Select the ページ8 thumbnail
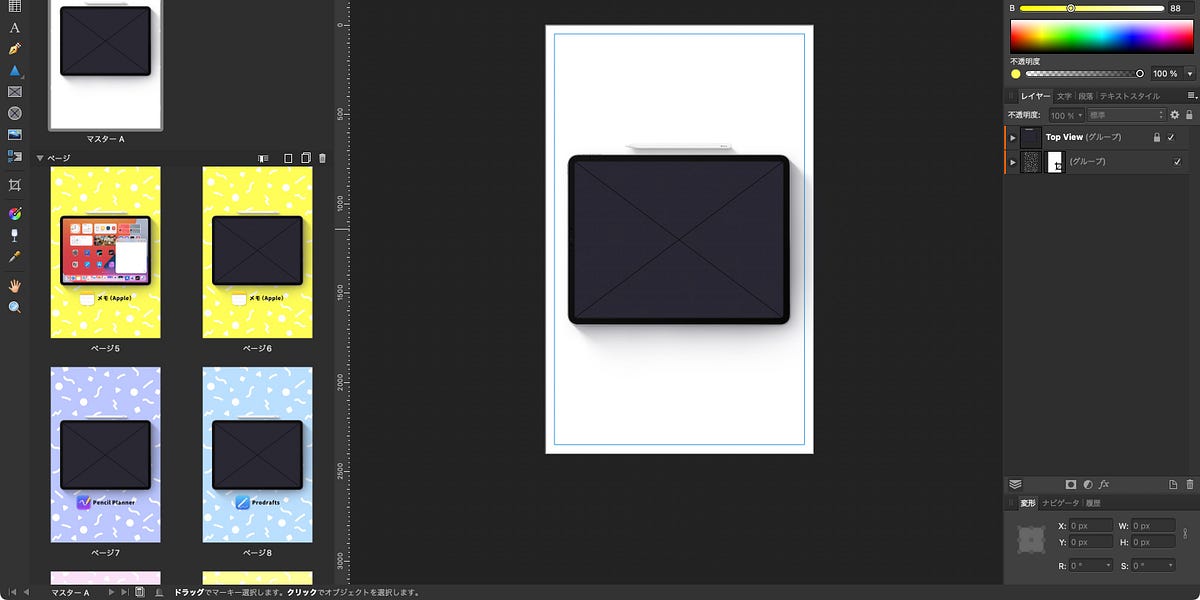This screenshot has height=600, width=1200. click(x=257, y=455)
